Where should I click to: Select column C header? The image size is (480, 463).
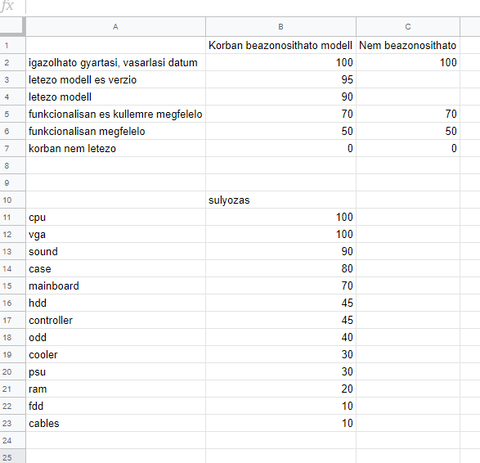point(408,27)
